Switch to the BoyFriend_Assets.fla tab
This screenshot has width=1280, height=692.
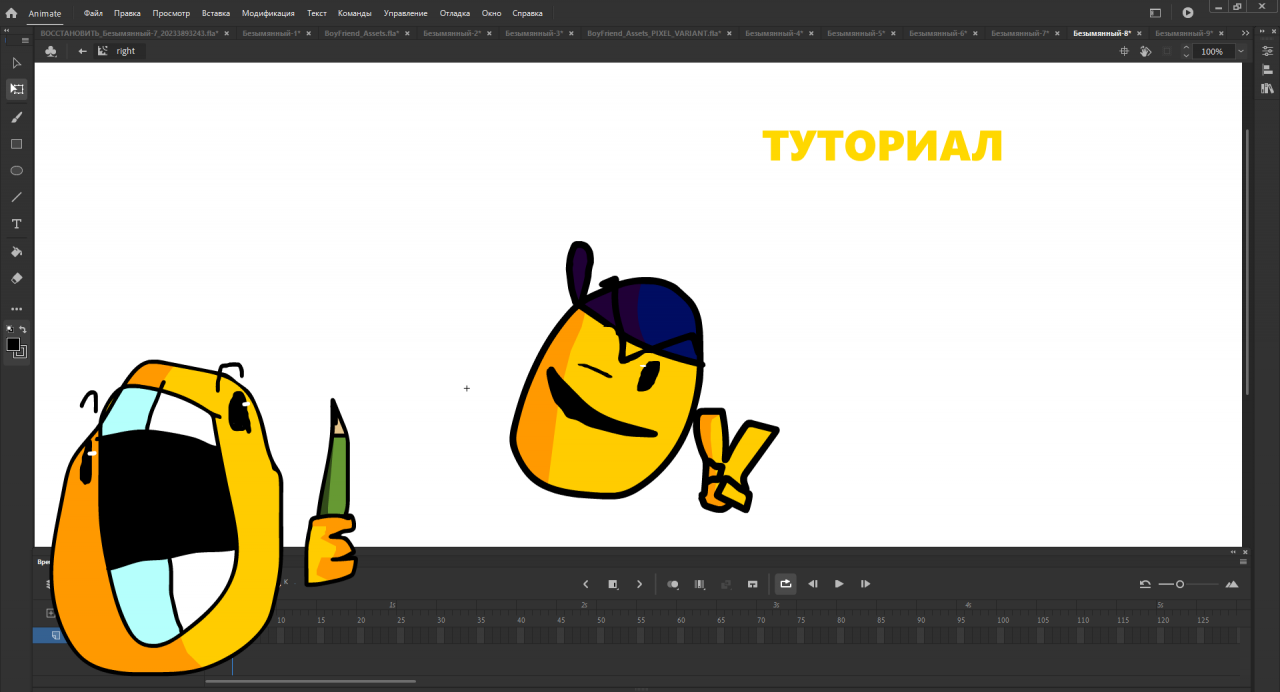click(x=361, y=33)
